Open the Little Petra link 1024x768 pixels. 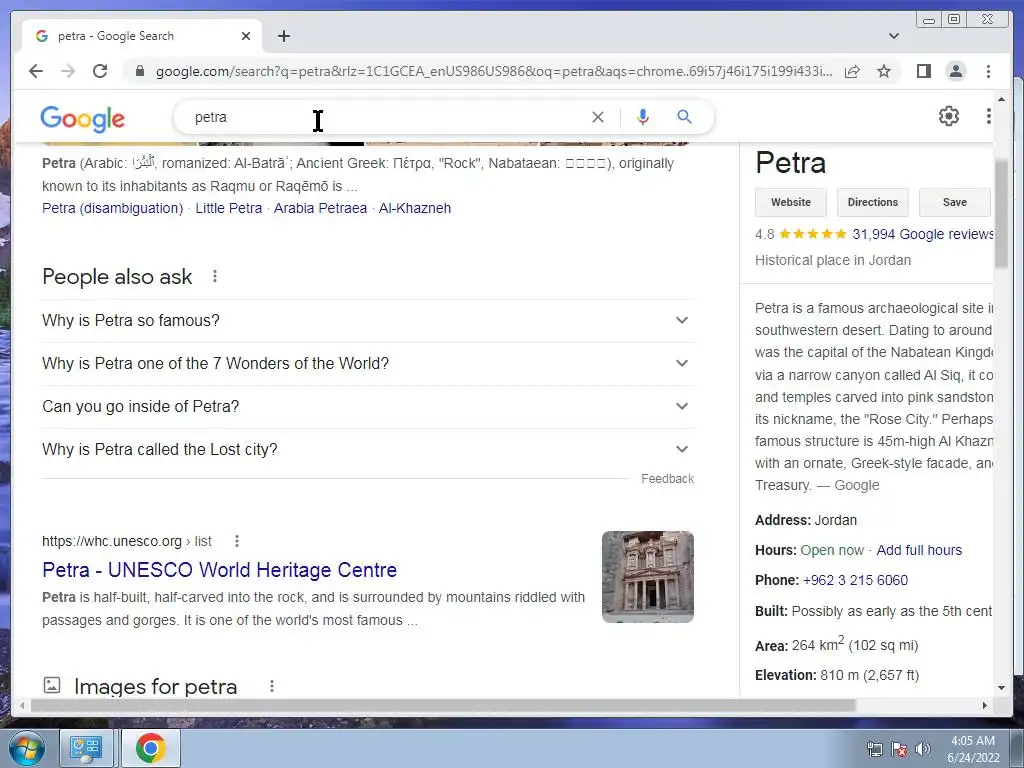pyautogui.click(x=229, y=208)
